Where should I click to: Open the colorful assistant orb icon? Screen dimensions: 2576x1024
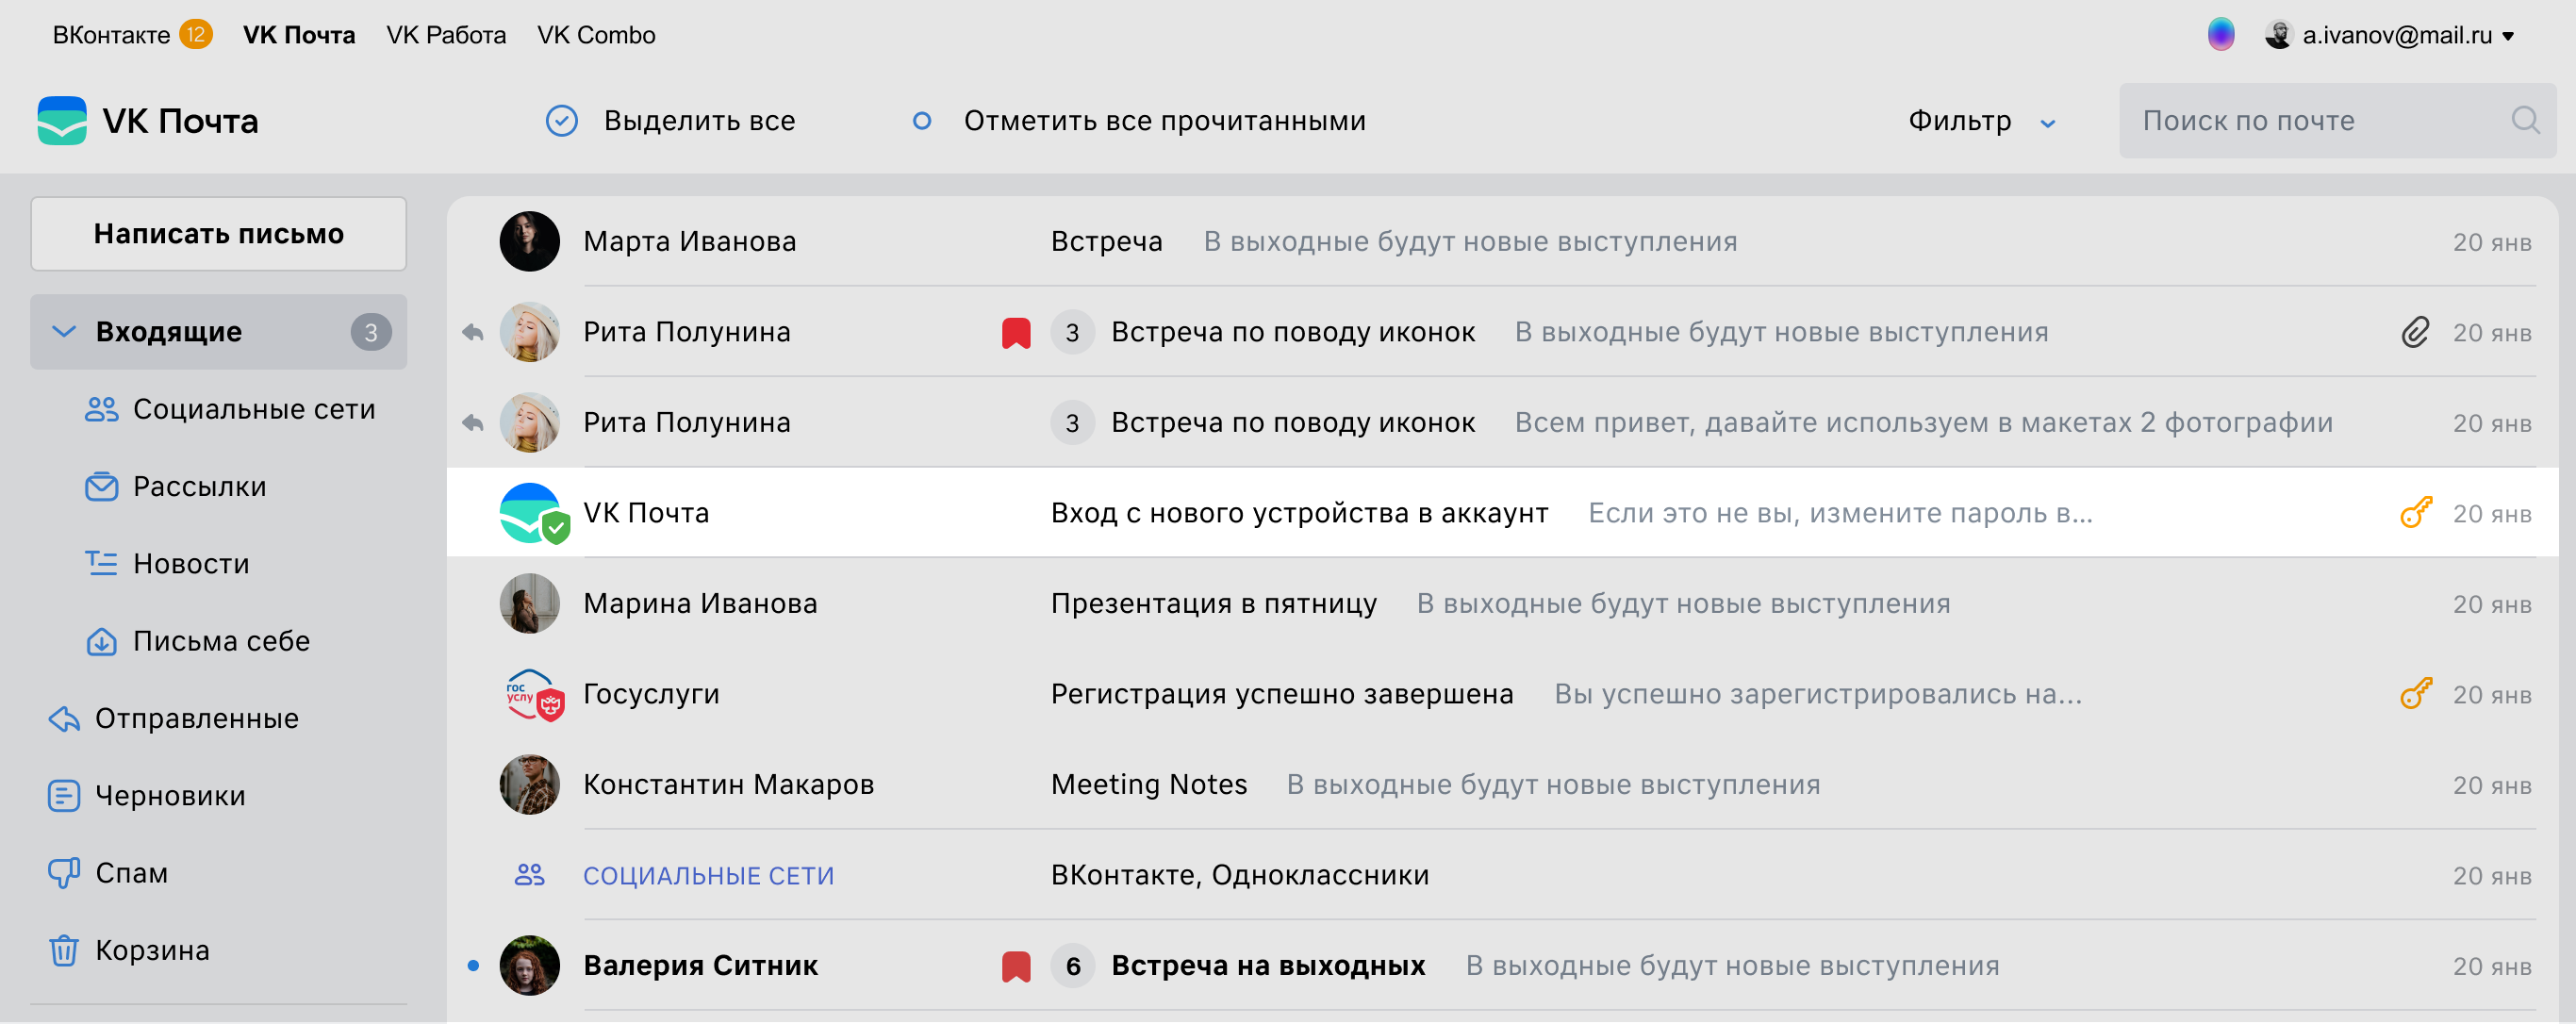tap(2221, 35)
